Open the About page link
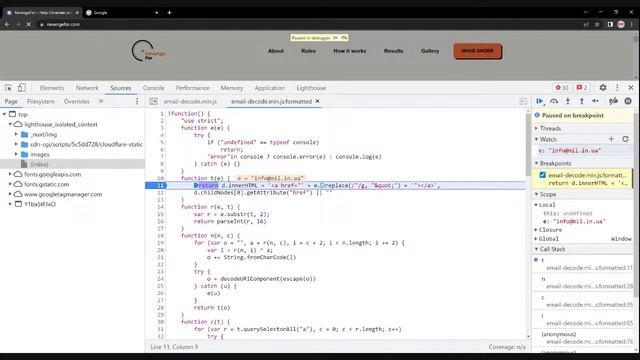 tap(276, 51)
